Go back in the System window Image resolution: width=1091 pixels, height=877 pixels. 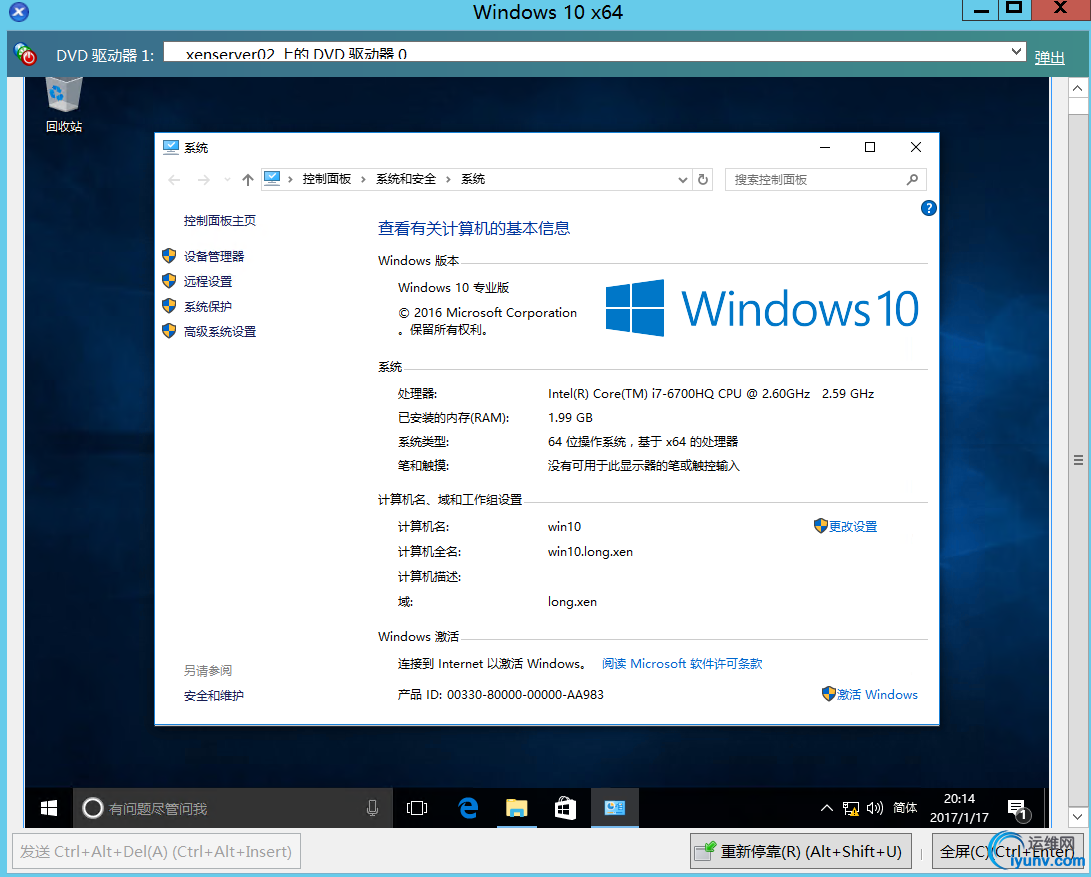pos(174,180)
